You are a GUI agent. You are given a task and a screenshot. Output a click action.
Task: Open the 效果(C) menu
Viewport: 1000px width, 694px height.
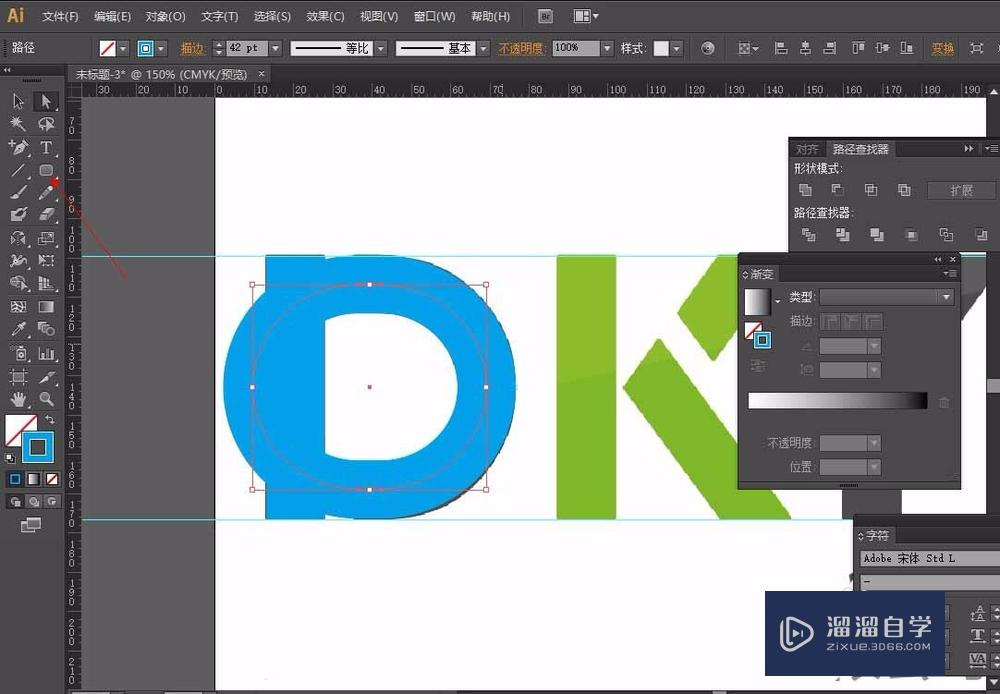[x=325, y=16]
